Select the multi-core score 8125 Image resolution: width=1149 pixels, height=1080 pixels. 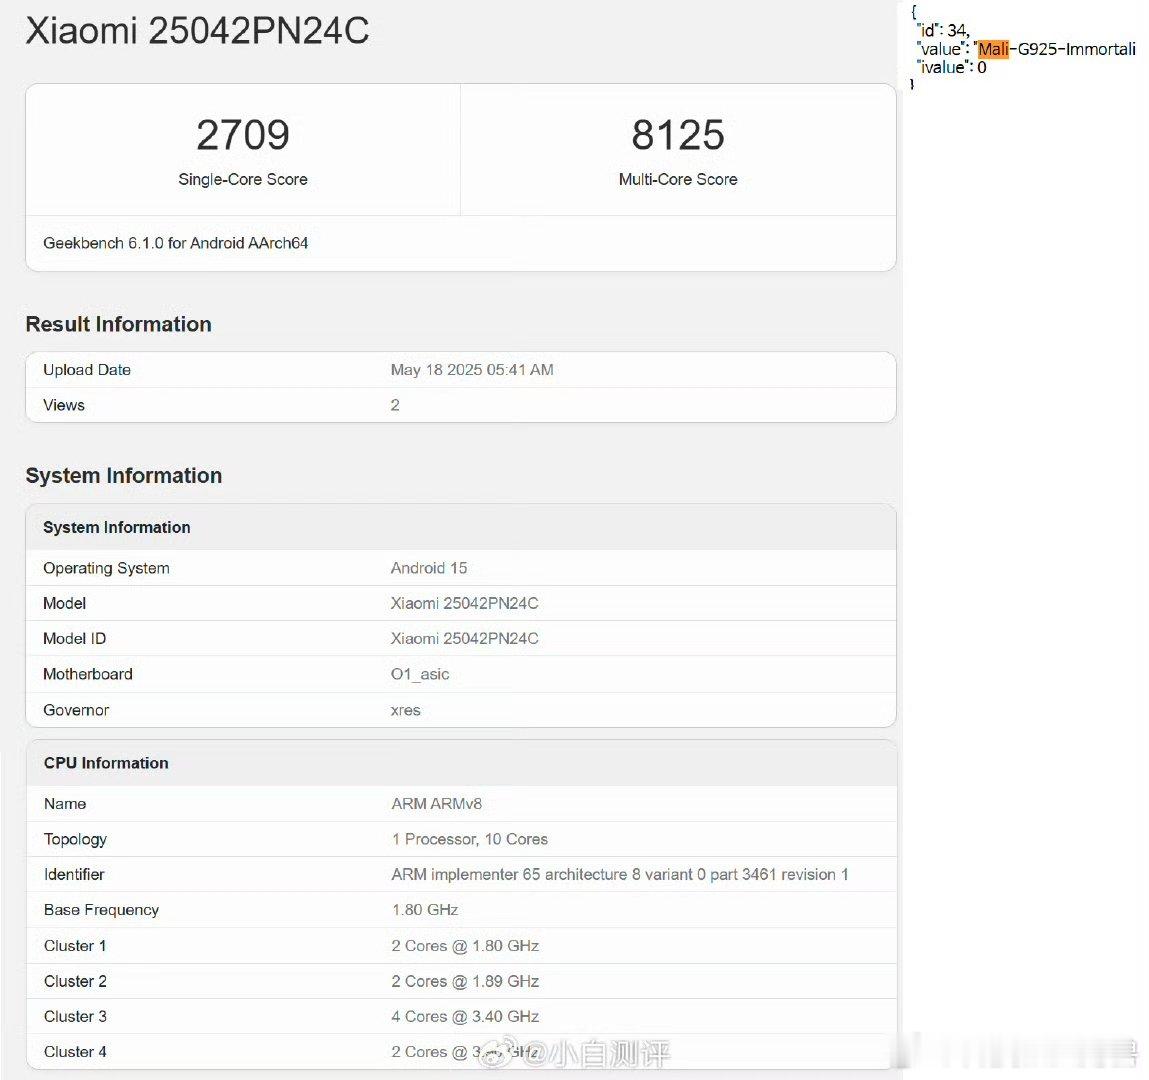click(678, 135)
